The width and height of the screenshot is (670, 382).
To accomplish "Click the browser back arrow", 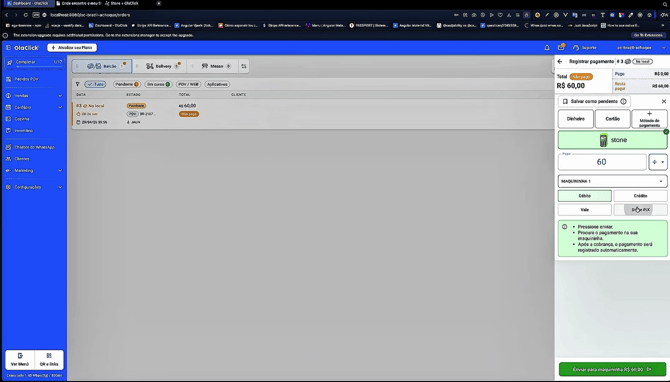I will pos(6,15).
